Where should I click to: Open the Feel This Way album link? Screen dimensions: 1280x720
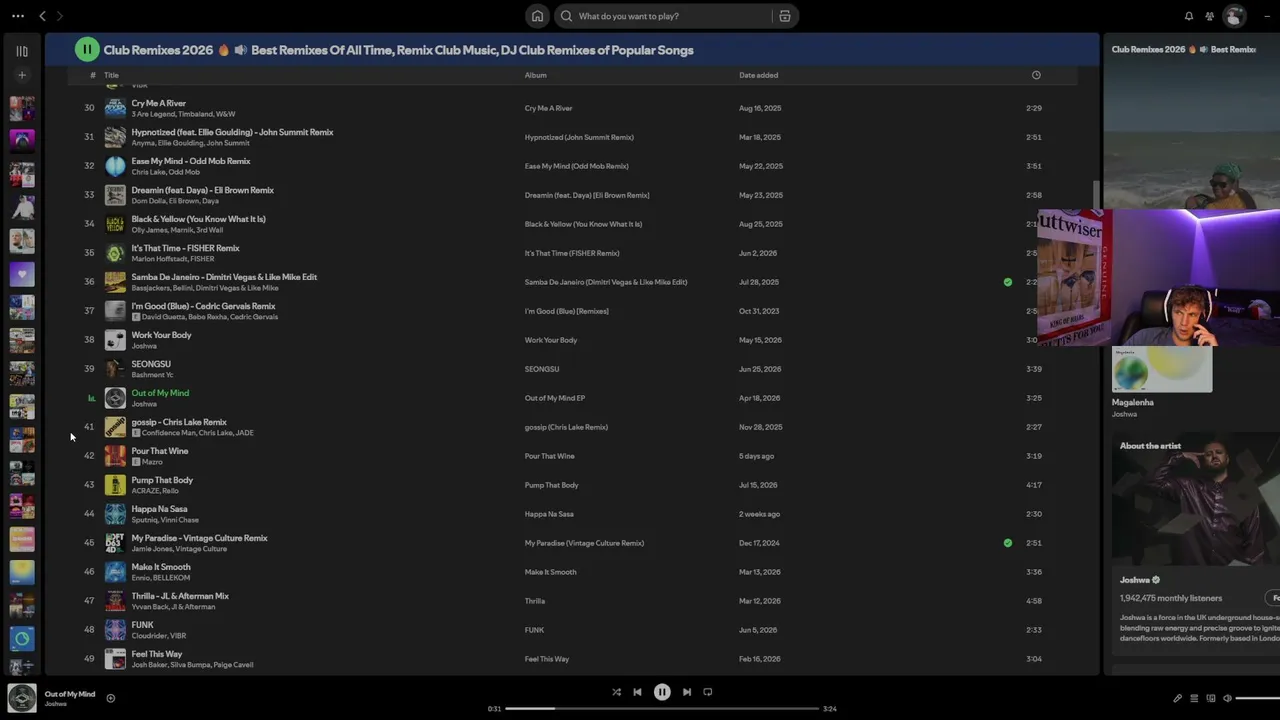[547, 659]
